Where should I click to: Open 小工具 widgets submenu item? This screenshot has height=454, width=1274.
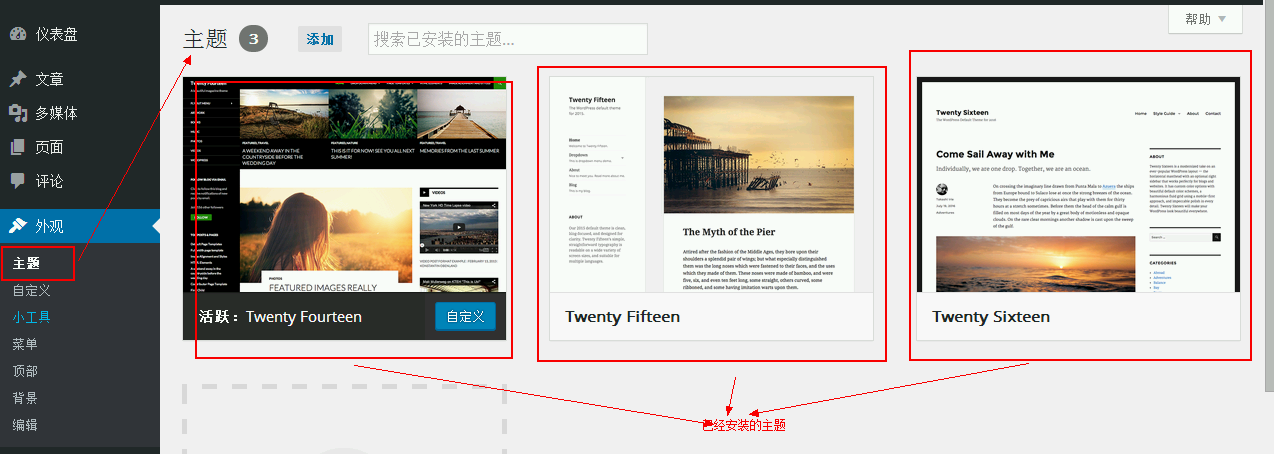(31, 318)
